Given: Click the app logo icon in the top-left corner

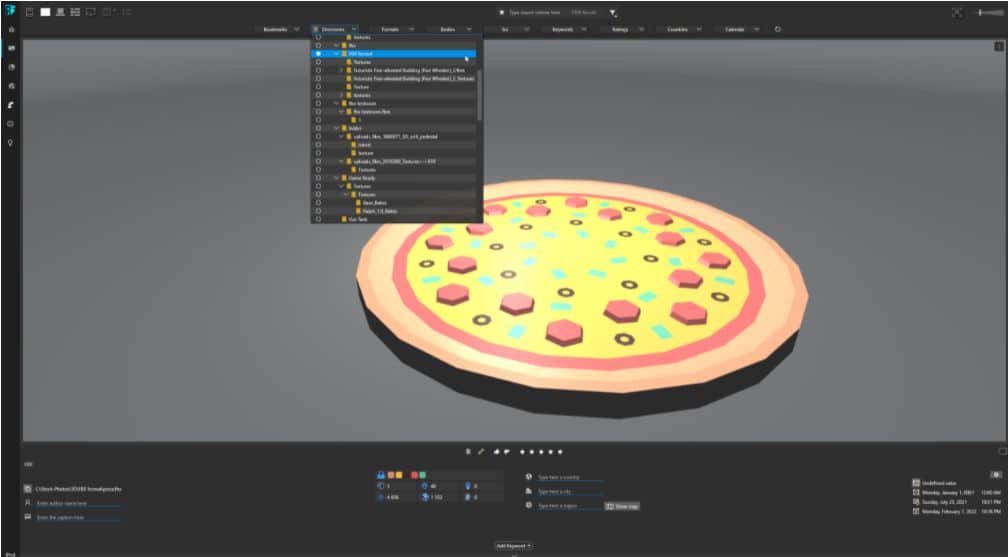Looking at the screenshot, I should [x=10, y=11].
